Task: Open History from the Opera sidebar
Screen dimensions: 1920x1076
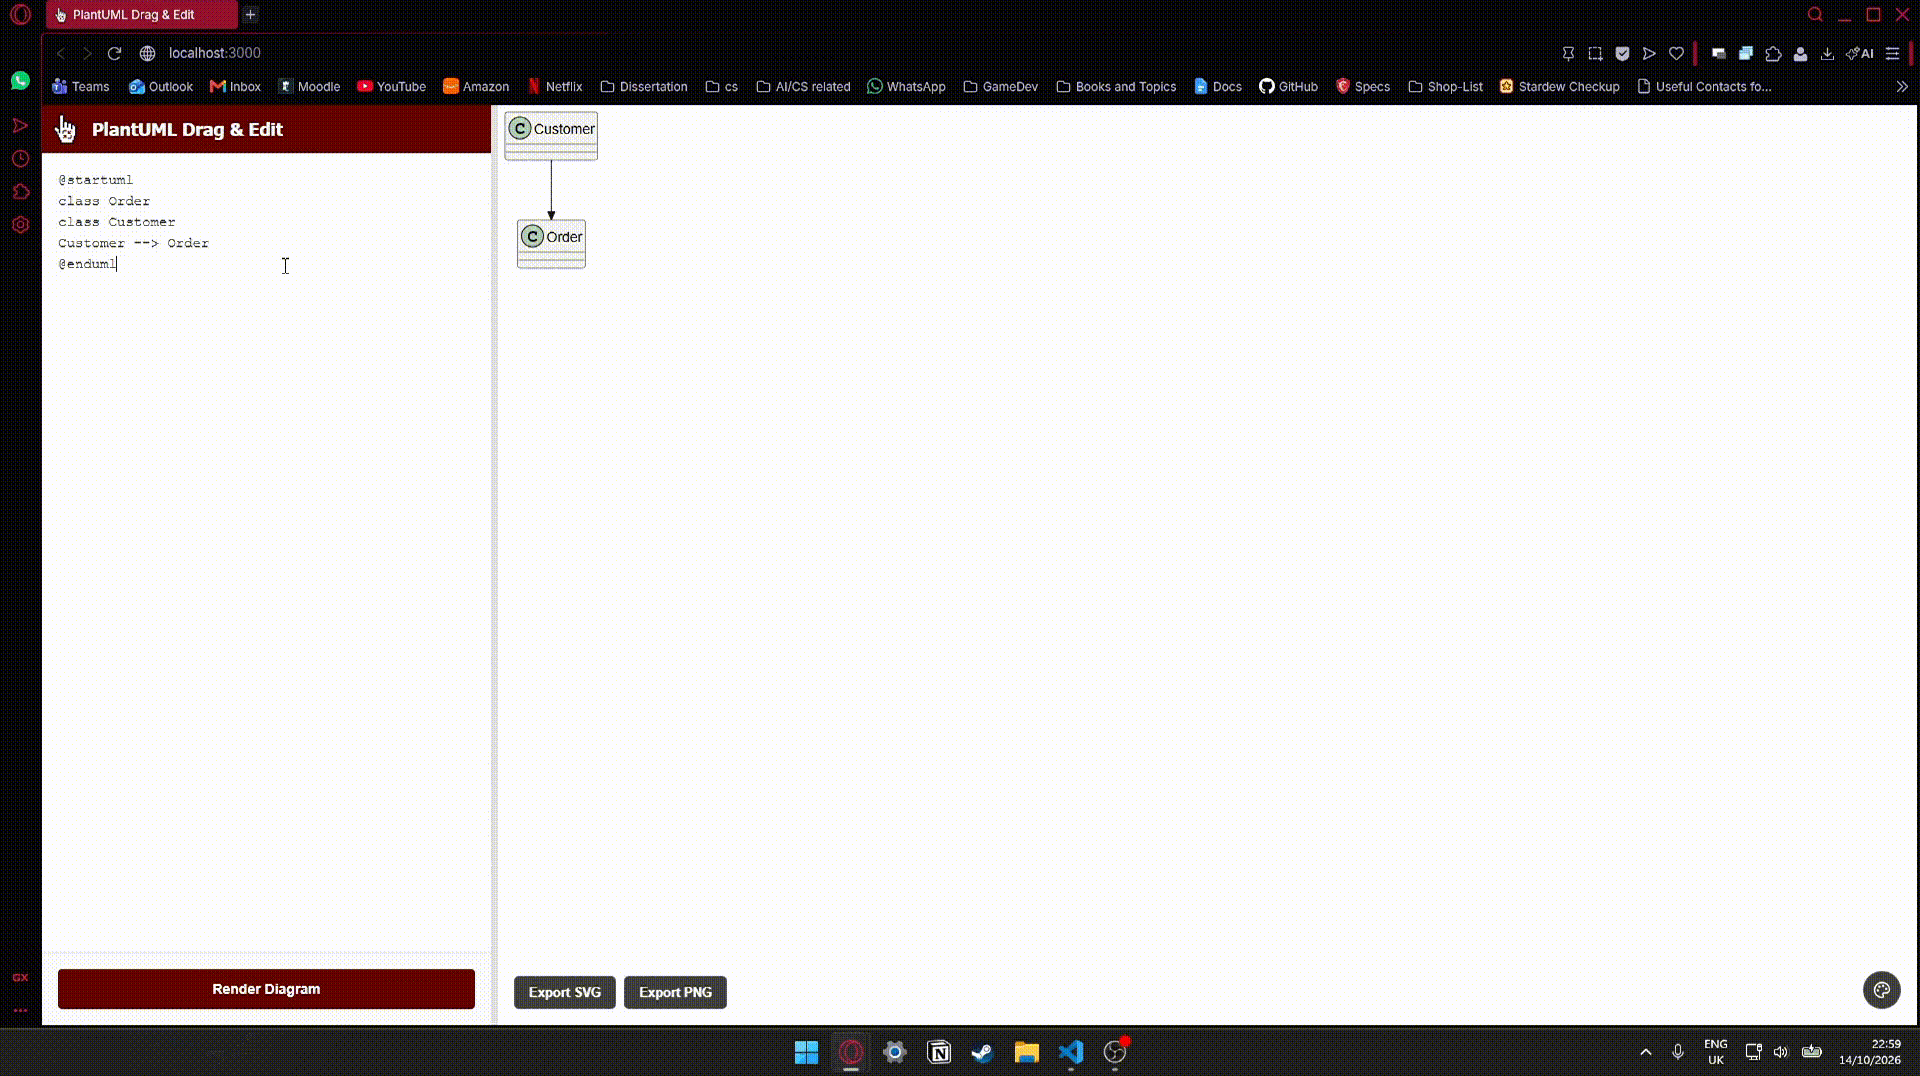Action: pyautogui.click(x=20, y=159)
